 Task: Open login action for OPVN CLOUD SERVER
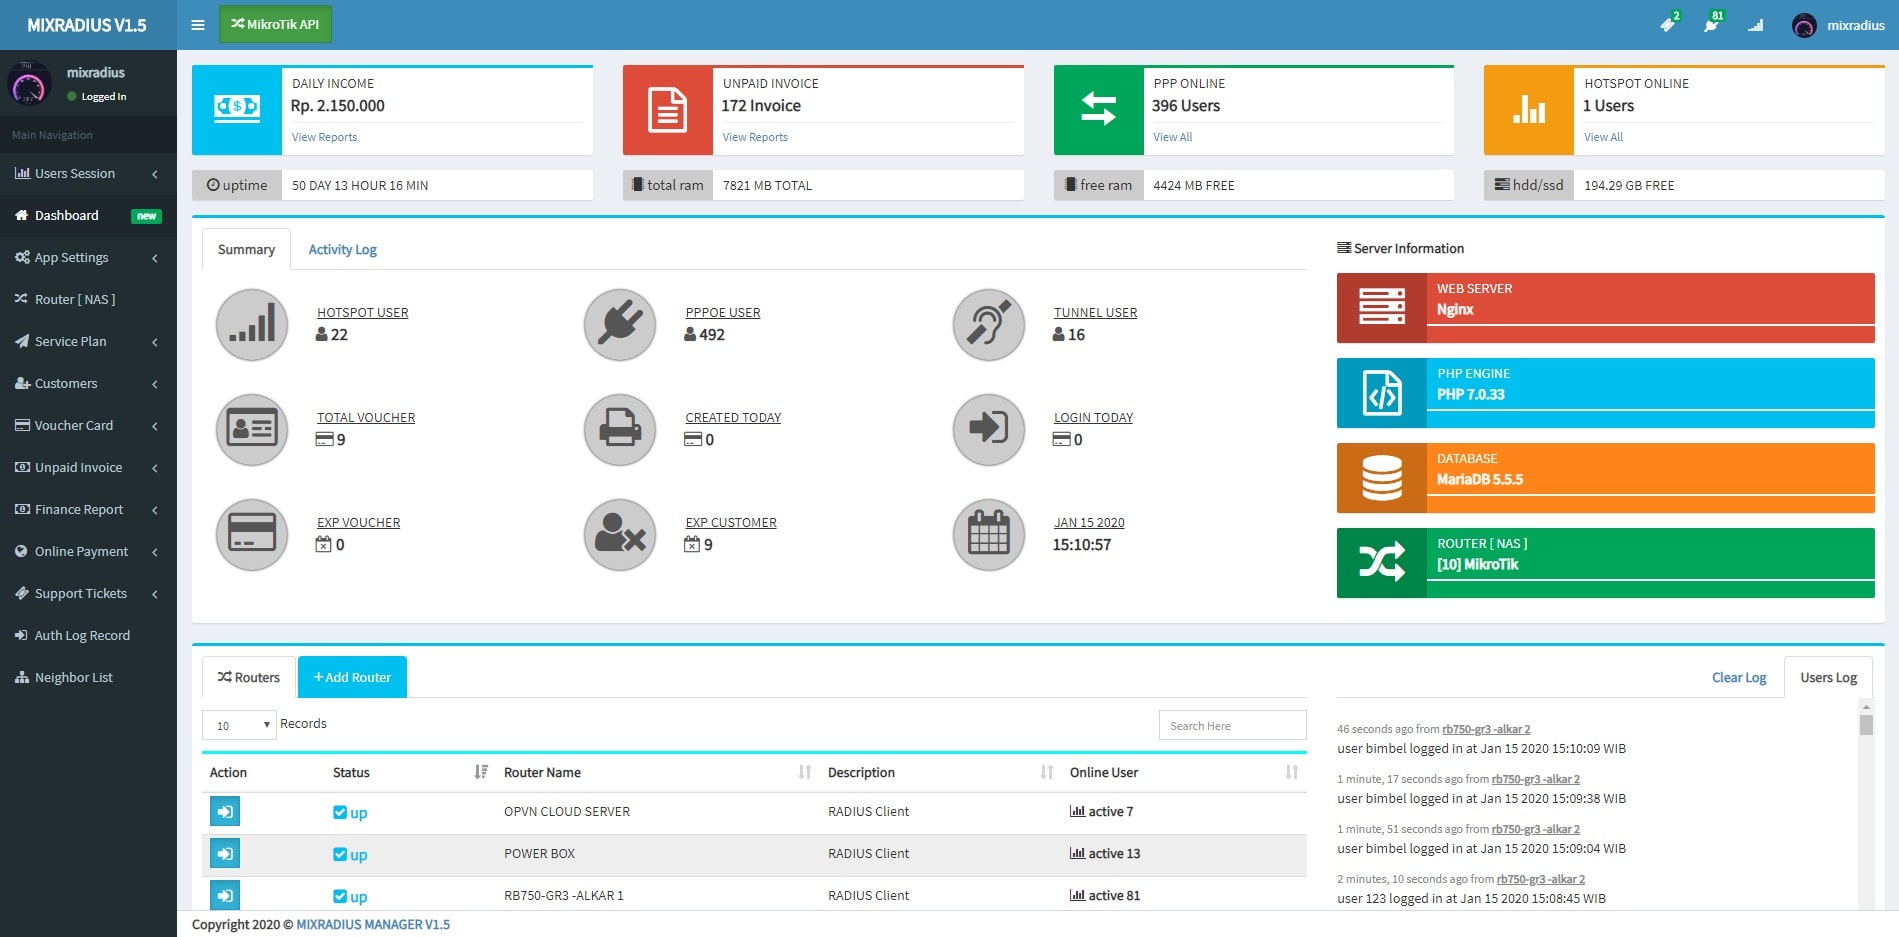click(x=225, y=811)
